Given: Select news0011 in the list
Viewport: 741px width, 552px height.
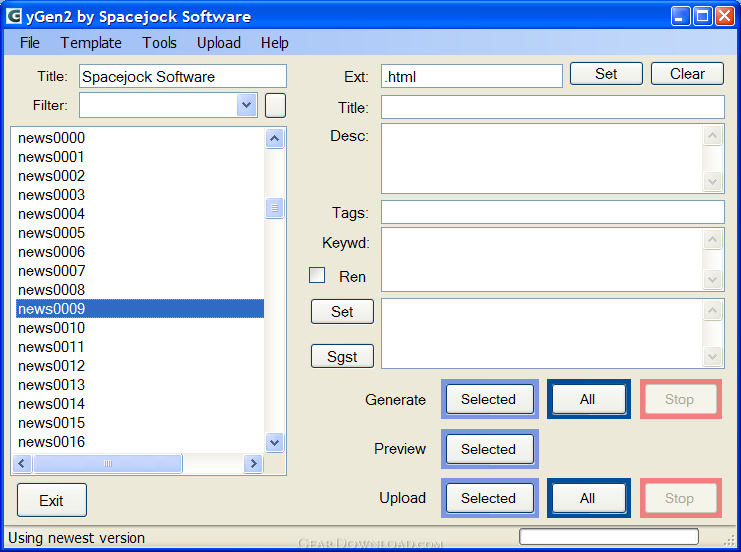Looking at the screenshot, I should click(140, 347).
